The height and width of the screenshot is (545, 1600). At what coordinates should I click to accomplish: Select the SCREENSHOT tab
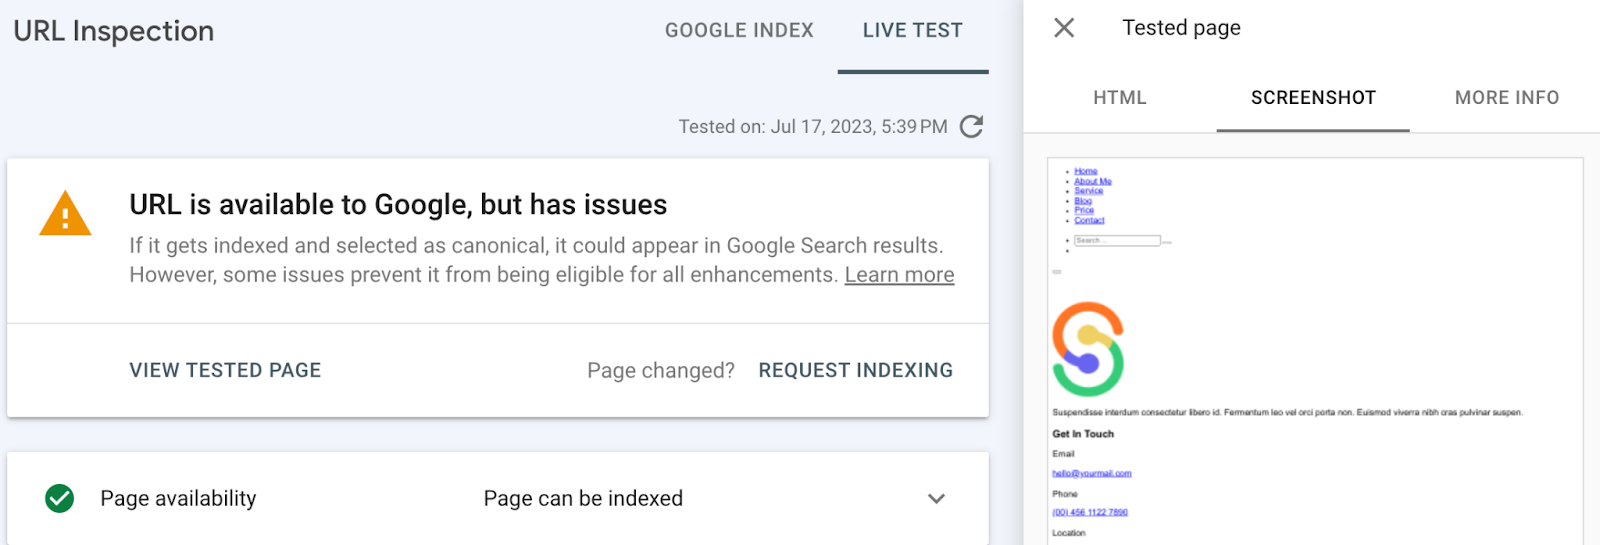coord(1313,98)
